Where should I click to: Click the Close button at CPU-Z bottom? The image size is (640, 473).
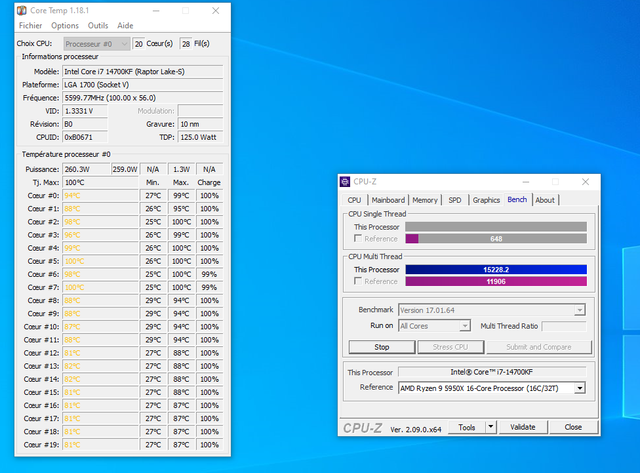click(x=573, y=427)
